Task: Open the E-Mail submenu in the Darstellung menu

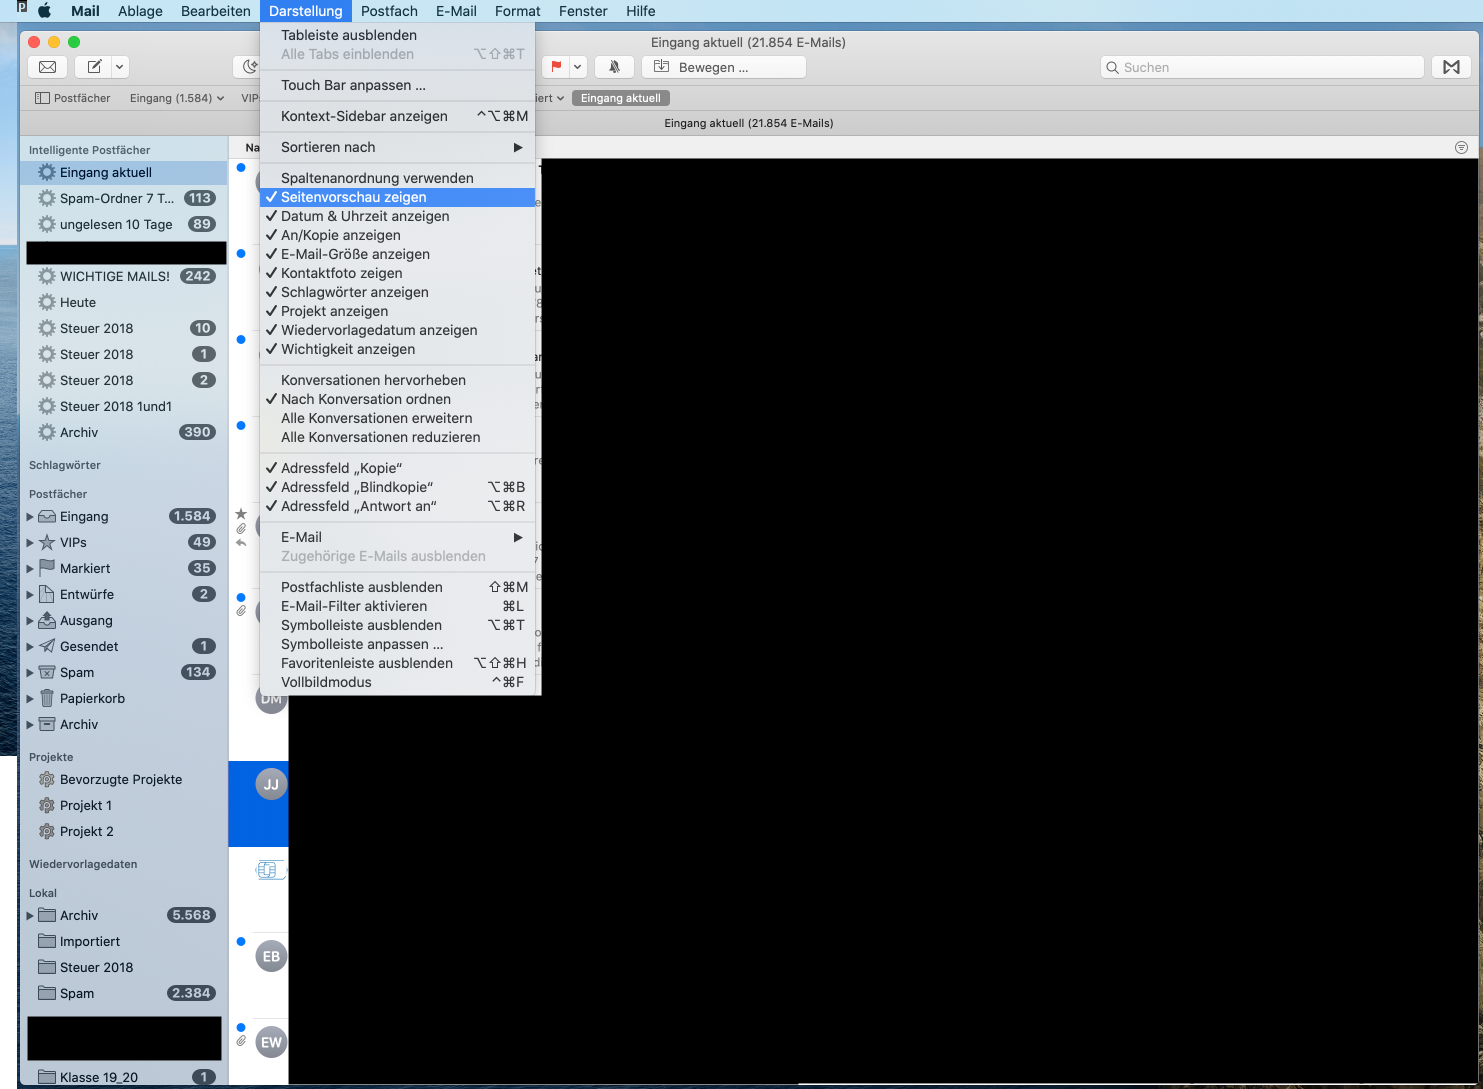Action: coord(398,537)
